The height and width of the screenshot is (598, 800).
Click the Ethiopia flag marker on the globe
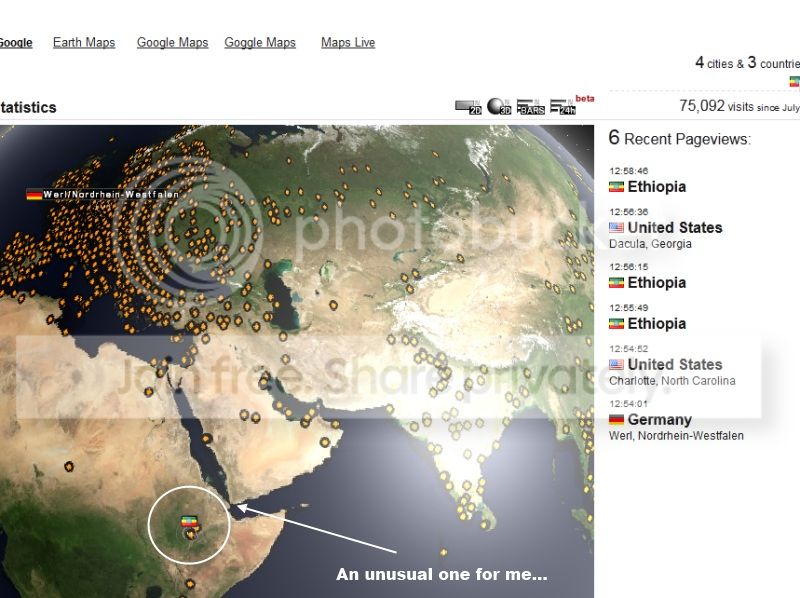tap(189, 521)
